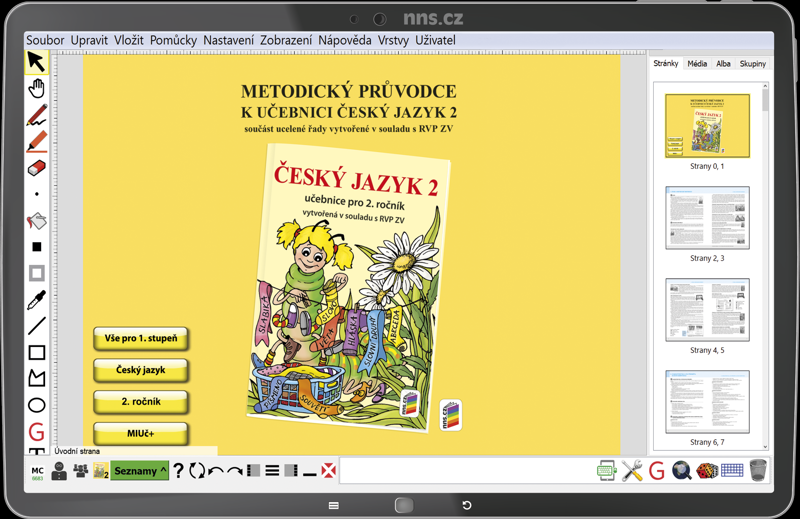800x519 pixels.
Task: Click the undo arrow
Action: [216, 471]
